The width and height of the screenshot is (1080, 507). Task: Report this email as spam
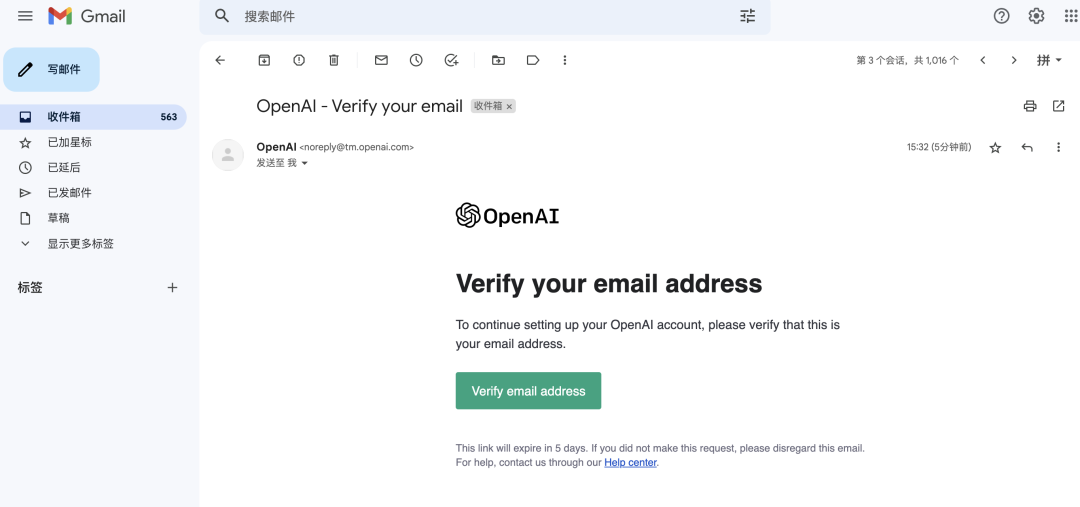(x=299, y=60)
